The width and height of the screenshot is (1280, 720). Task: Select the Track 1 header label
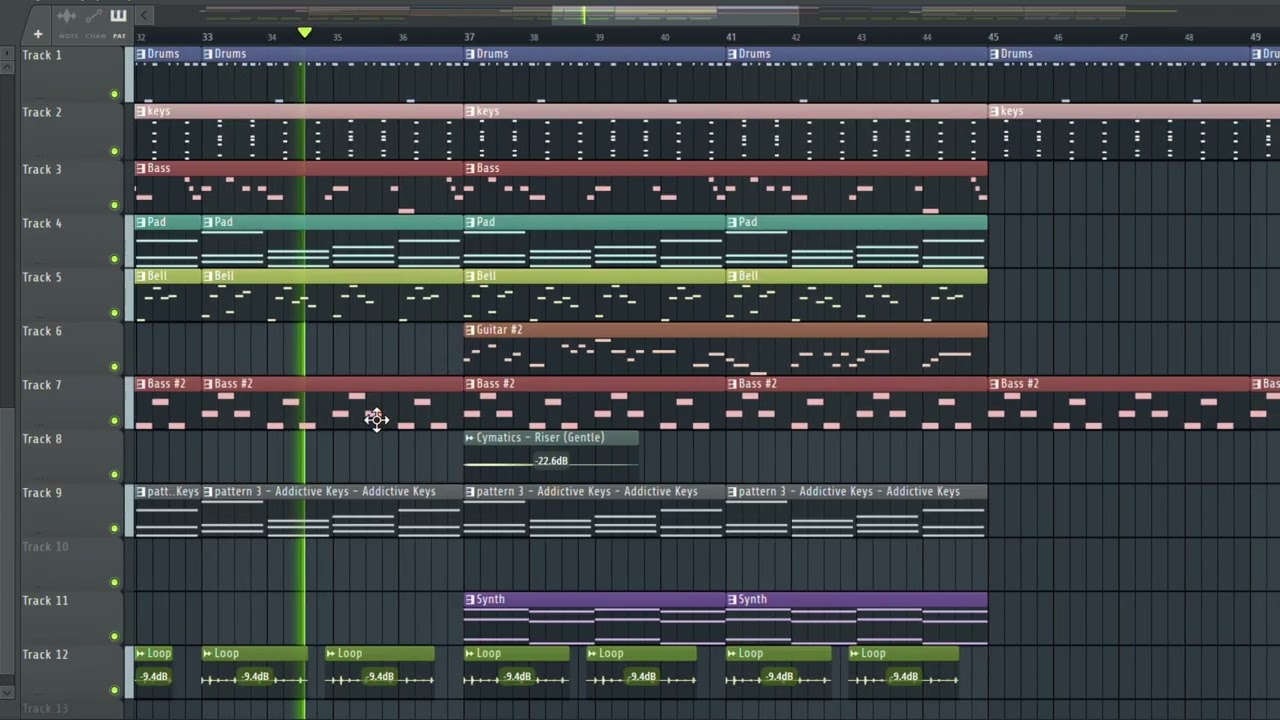click(x=42, y=55)
